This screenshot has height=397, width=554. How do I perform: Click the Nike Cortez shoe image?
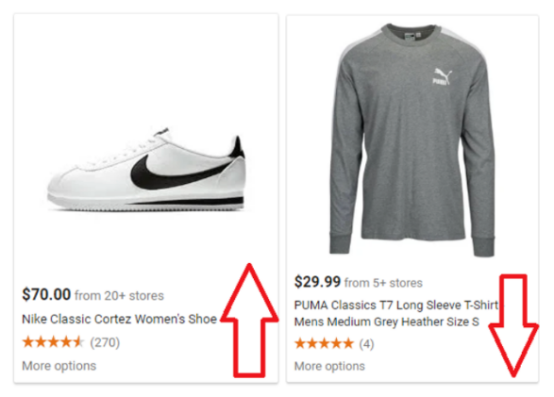point(146,170)
